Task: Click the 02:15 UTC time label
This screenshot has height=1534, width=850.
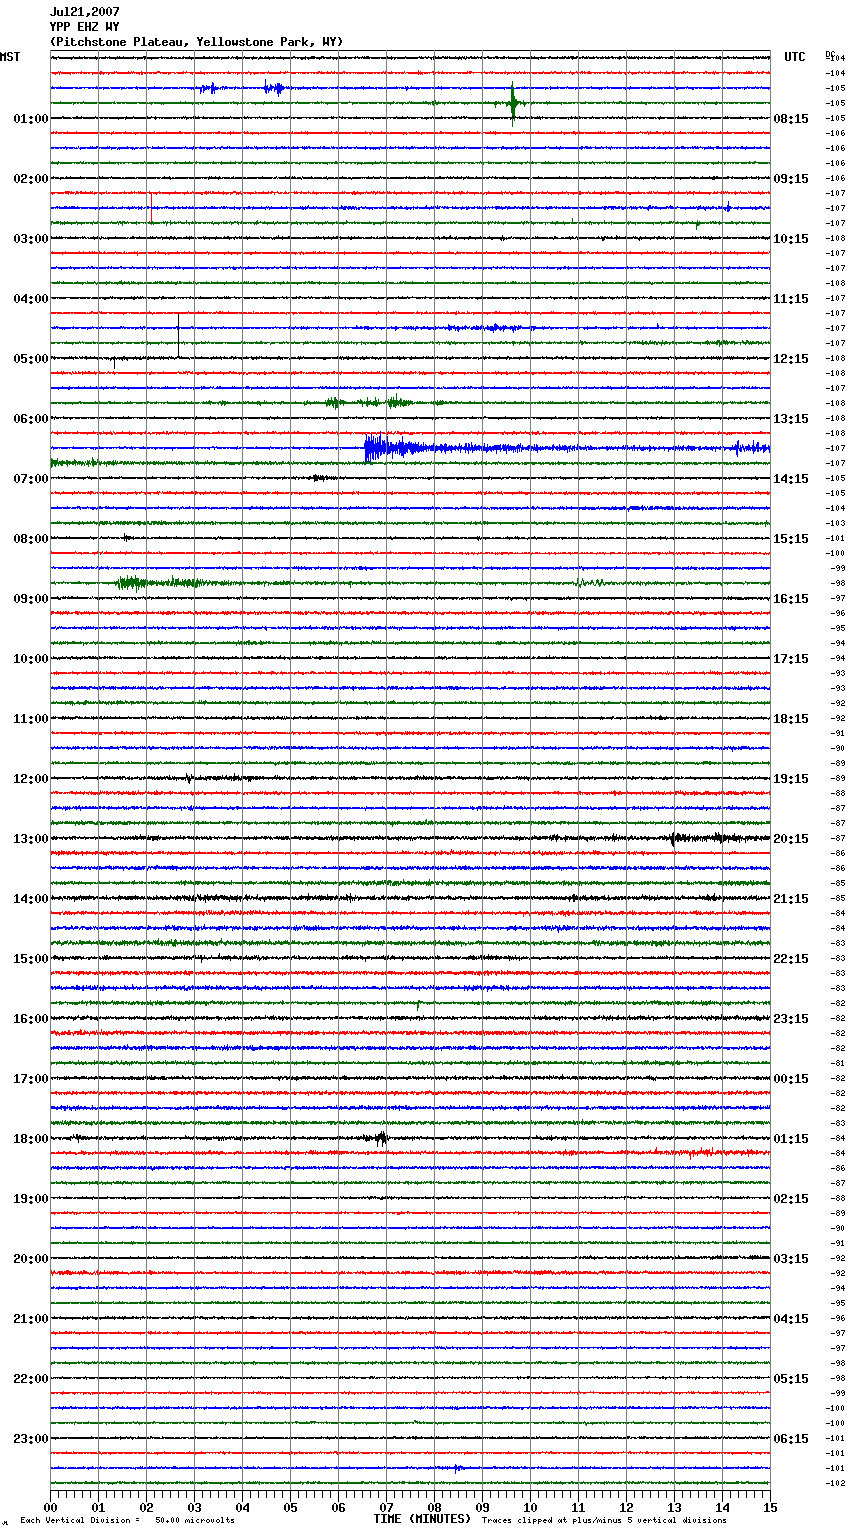Action: (x=791, y=1199)
